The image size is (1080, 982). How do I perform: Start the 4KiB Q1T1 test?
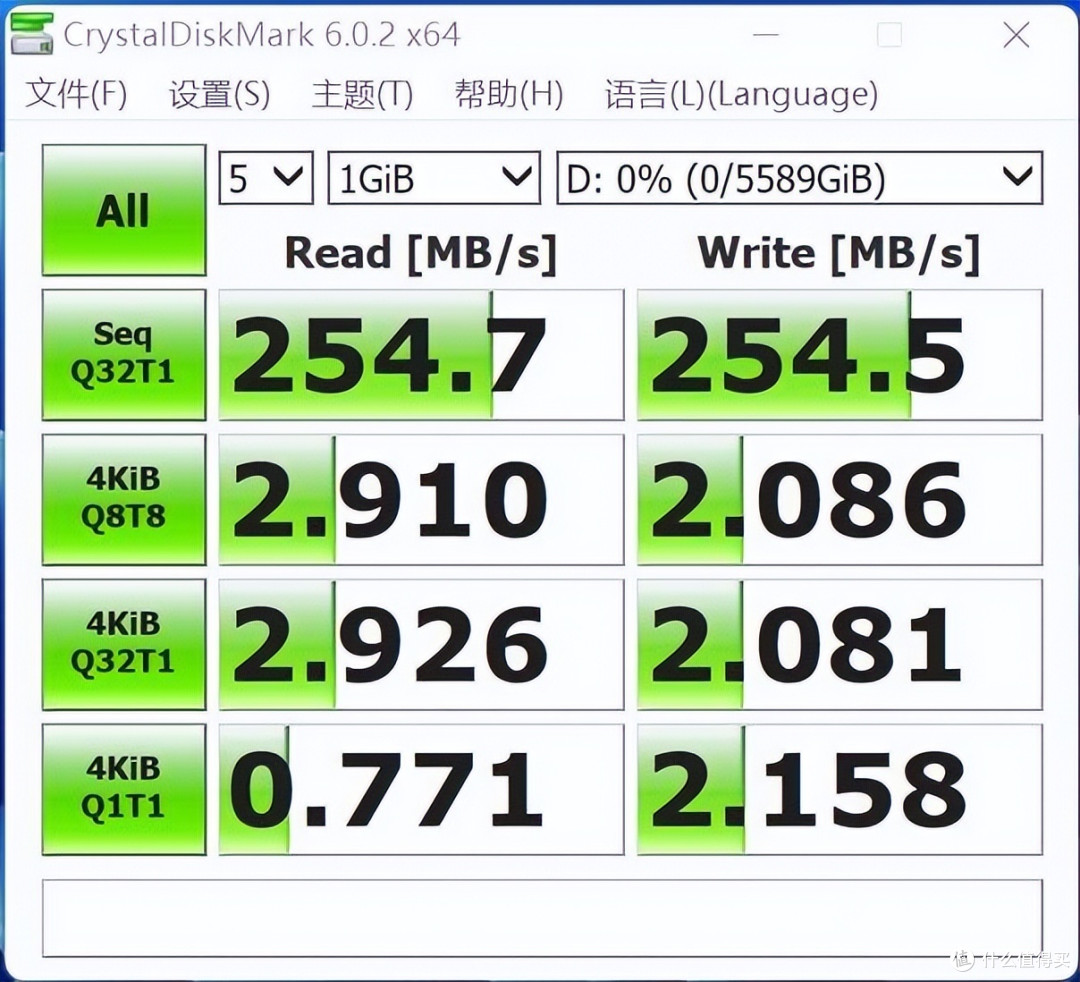pos(124,789)
